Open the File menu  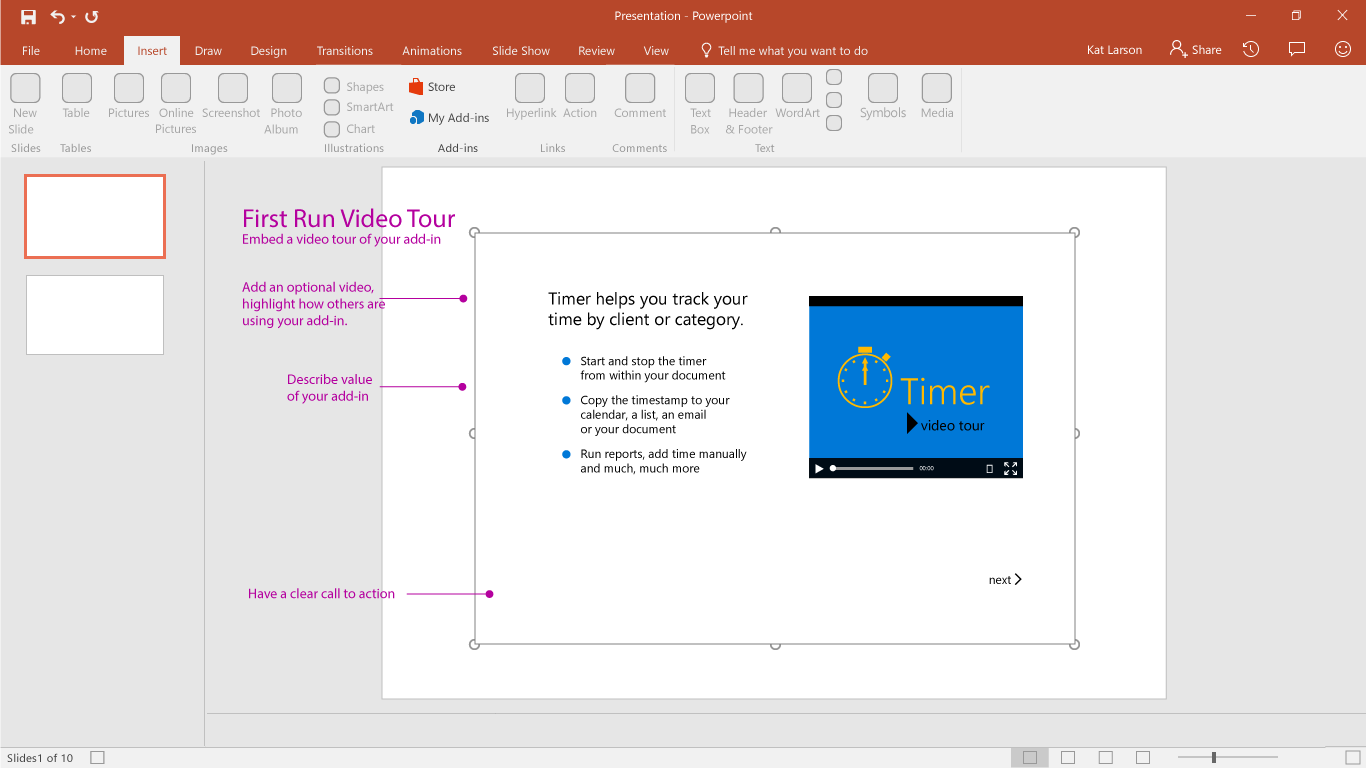click(31, 51)
